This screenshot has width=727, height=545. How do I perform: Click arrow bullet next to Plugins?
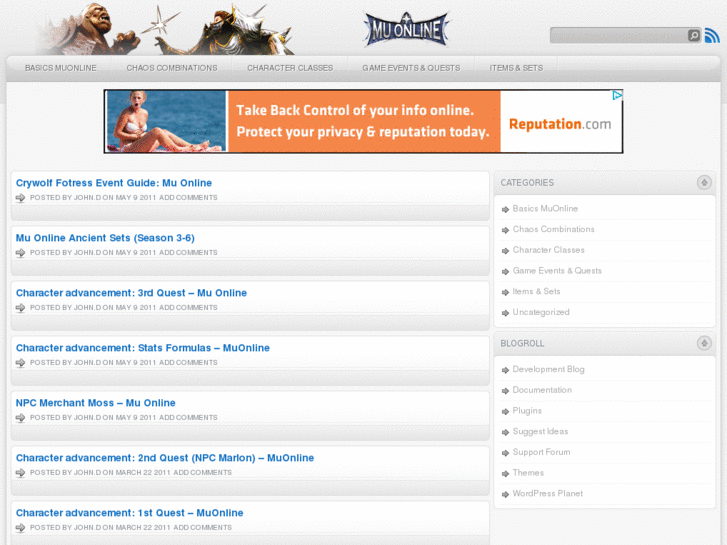pos(505,412)
